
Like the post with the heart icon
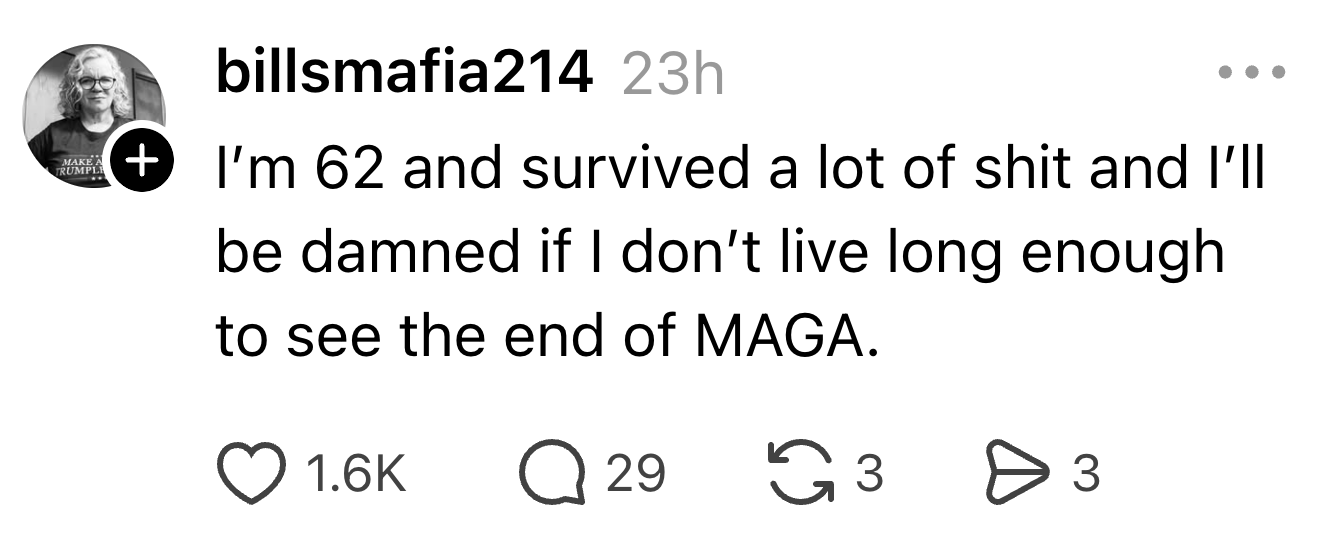pos(250,473)
